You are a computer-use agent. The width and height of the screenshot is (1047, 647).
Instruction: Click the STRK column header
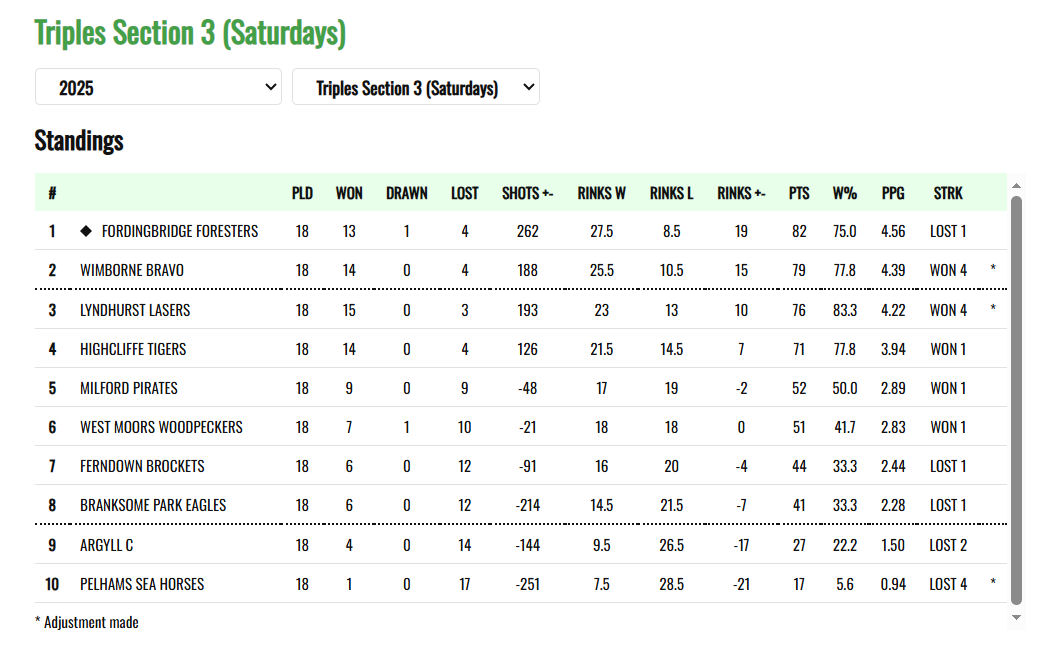tap(948, 193)
